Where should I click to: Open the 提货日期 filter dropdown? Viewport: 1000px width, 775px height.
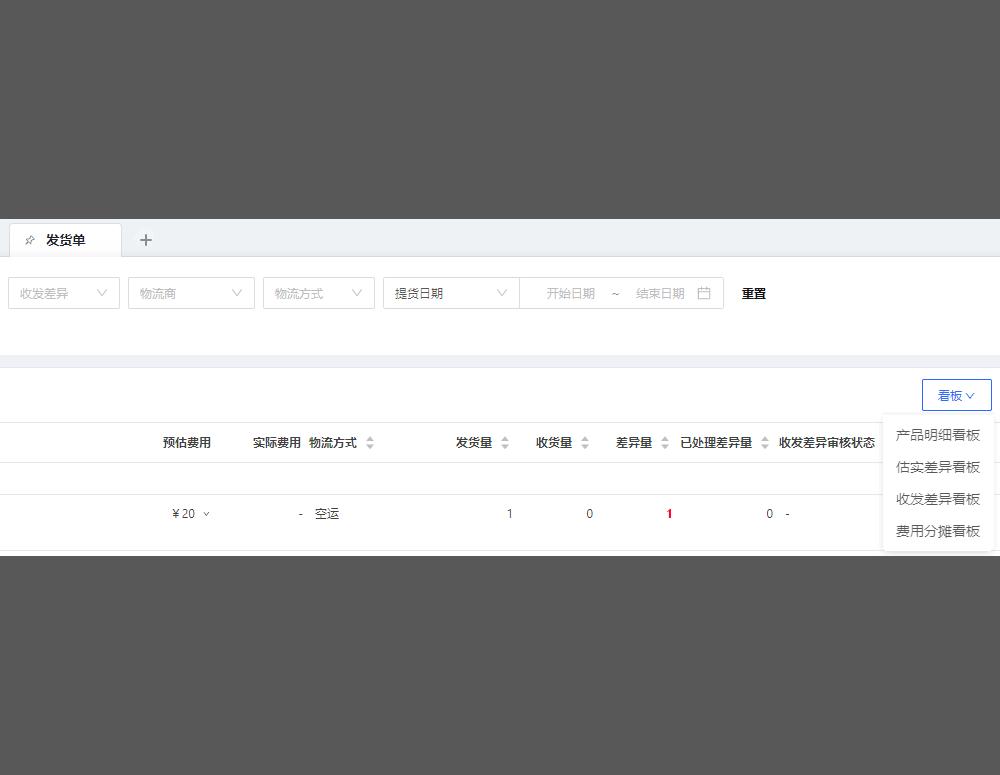pos(450,293)
